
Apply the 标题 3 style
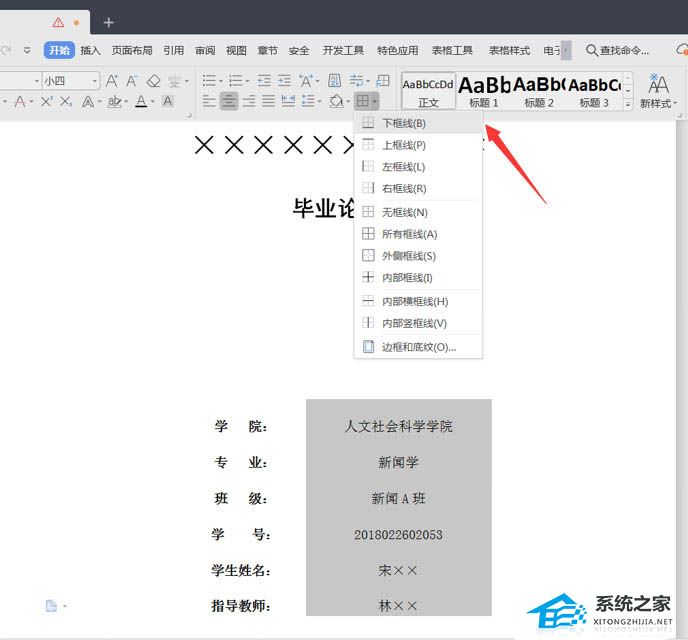coord(594,91)
